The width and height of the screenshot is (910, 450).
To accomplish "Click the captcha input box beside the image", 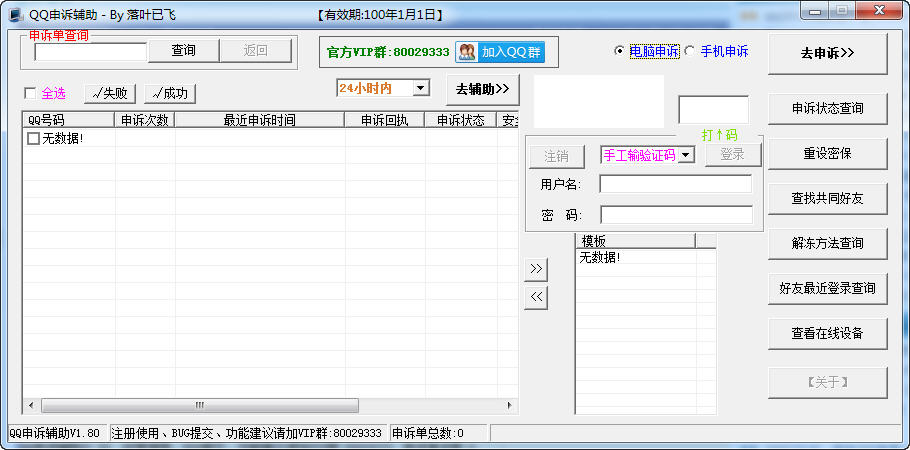I will tap(714, 110).
